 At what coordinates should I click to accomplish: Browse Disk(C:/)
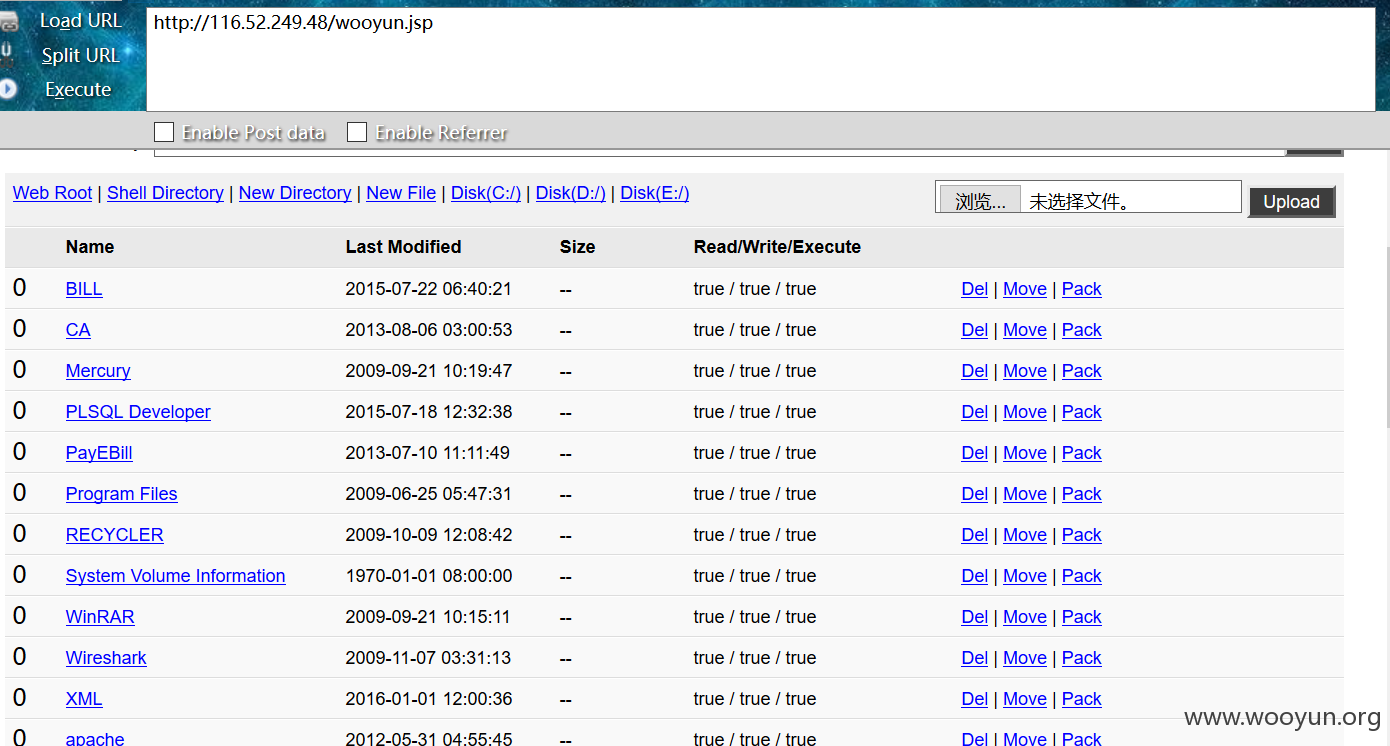tap(486, 193)
